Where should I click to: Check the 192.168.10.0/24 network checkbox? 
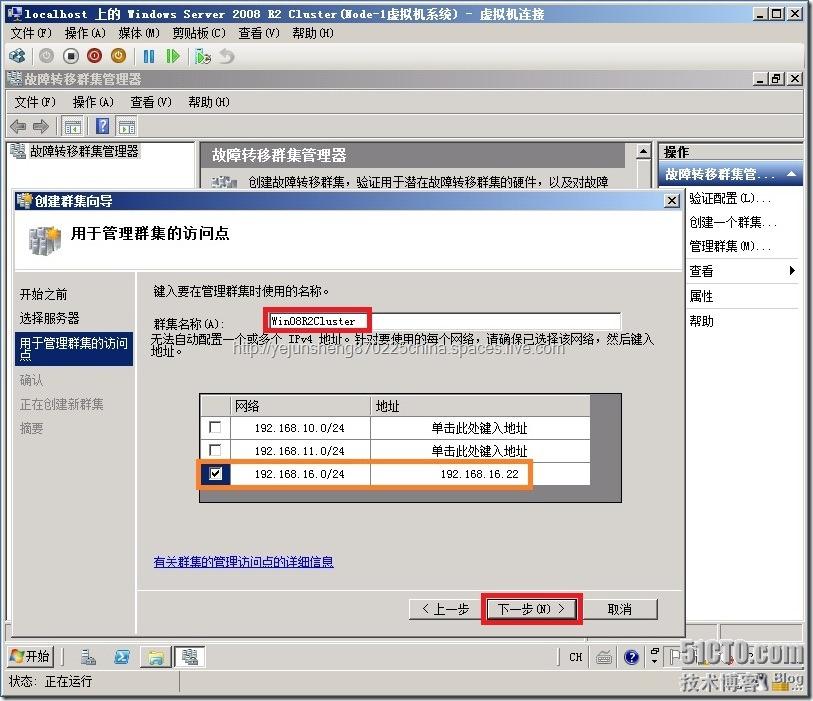click(215, 427)
